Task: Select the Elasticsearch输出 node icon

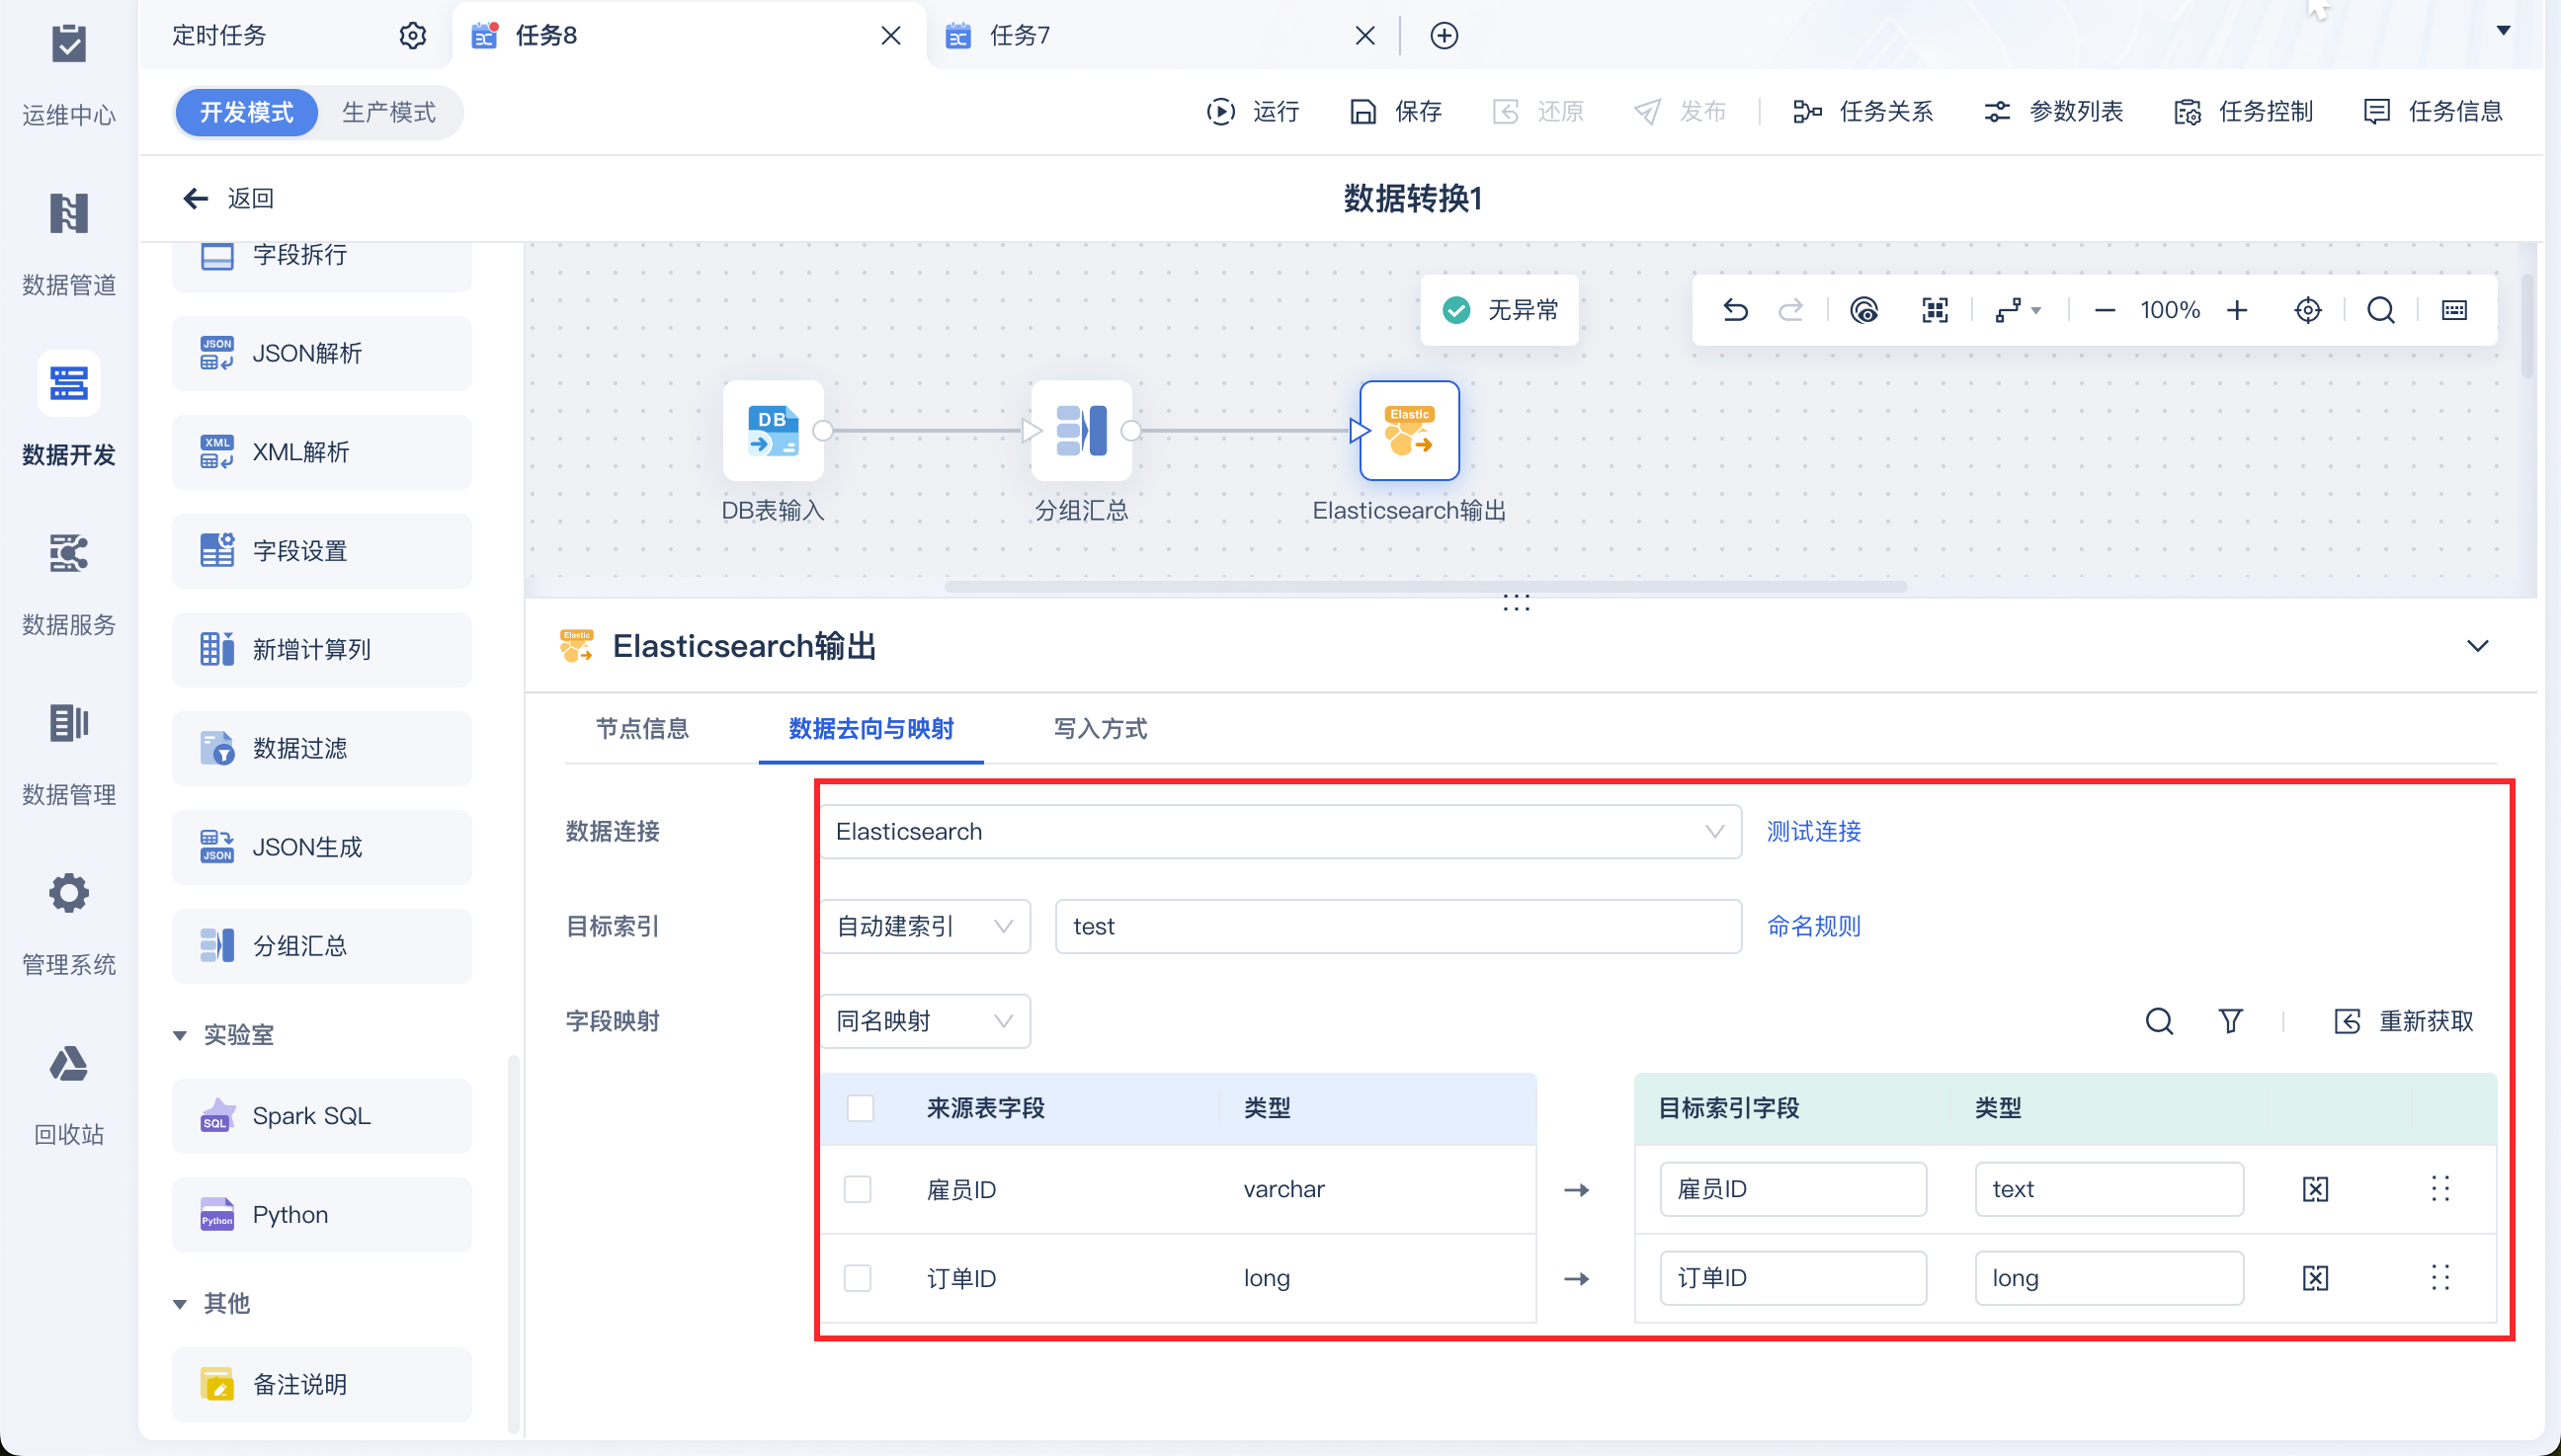Action: (x=1409, y=431)
